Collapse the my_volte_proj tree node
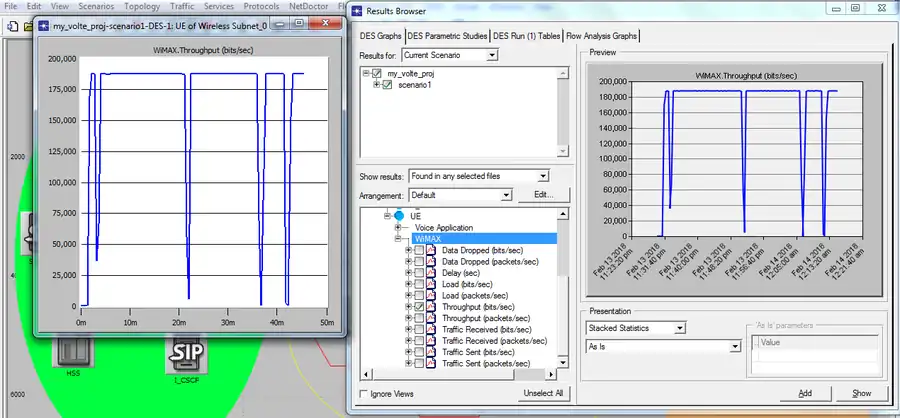 point(366,73)
